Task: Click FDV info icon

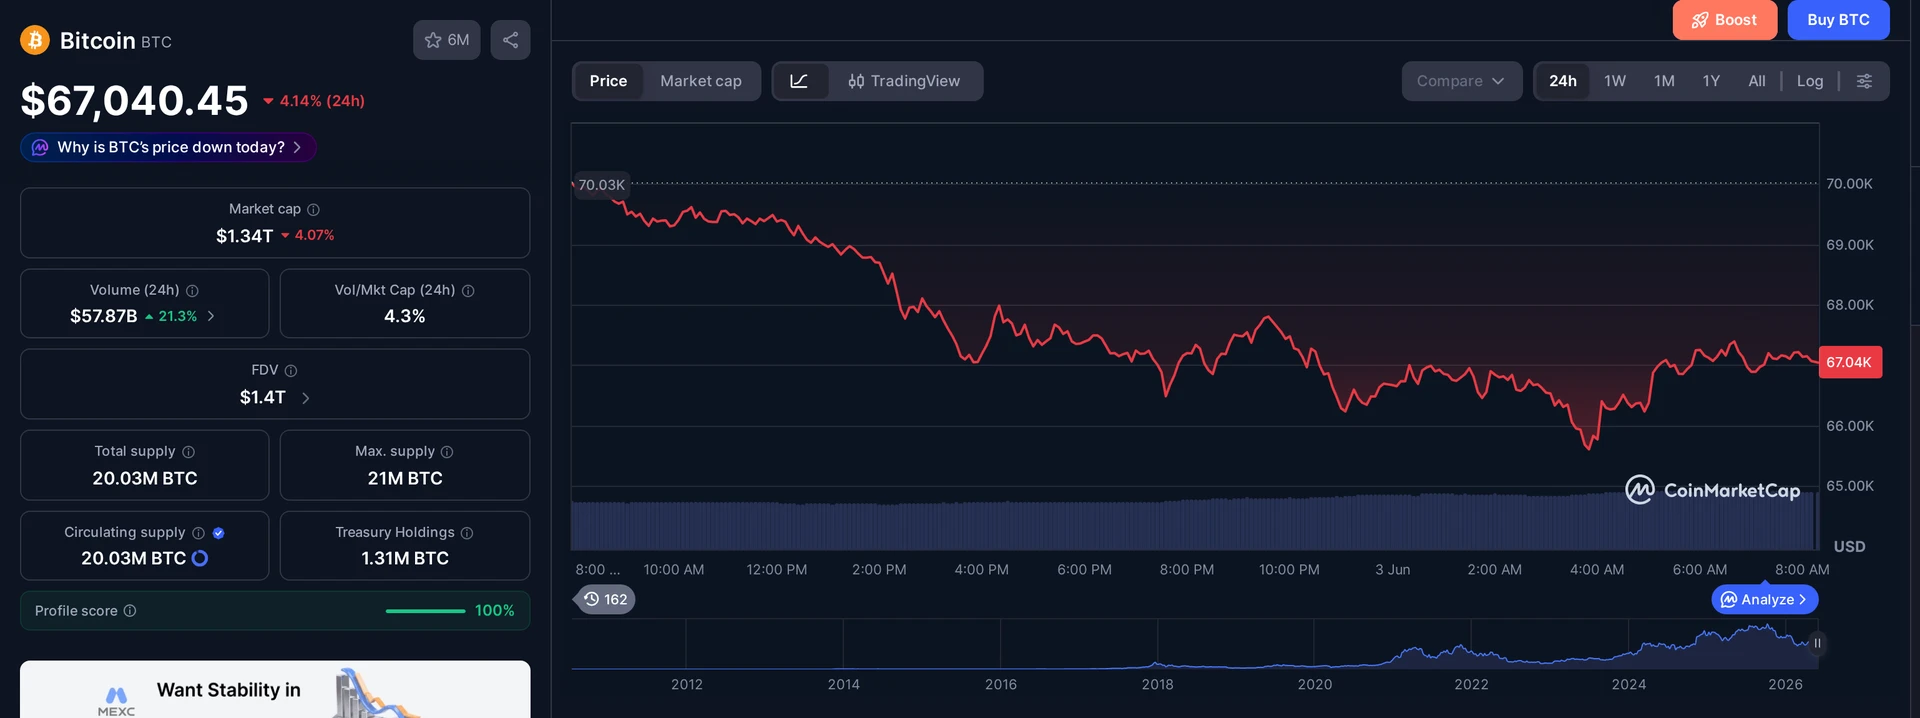Action: 291,370
